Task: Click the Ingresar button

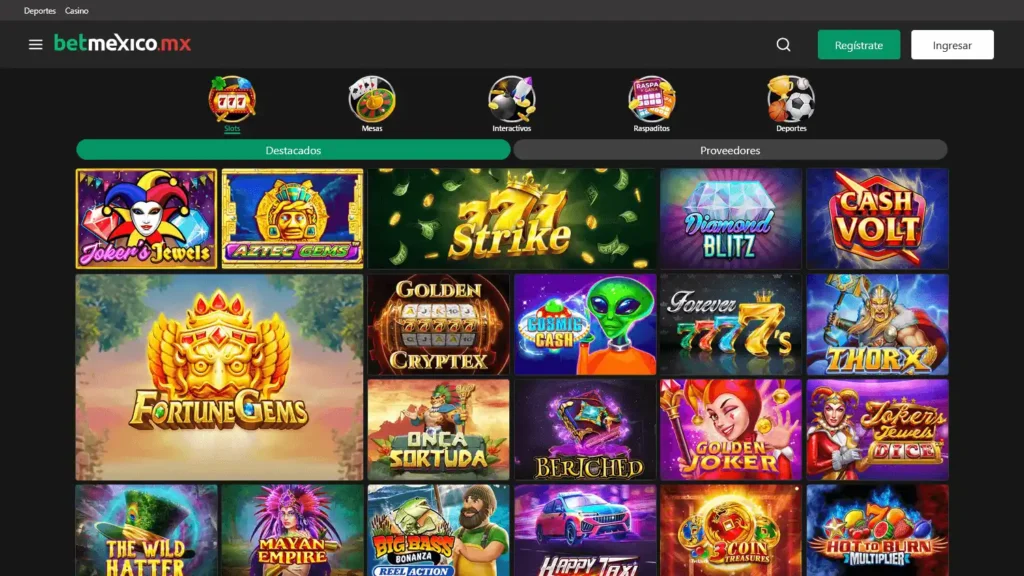Action: click(x=952, y=44)
